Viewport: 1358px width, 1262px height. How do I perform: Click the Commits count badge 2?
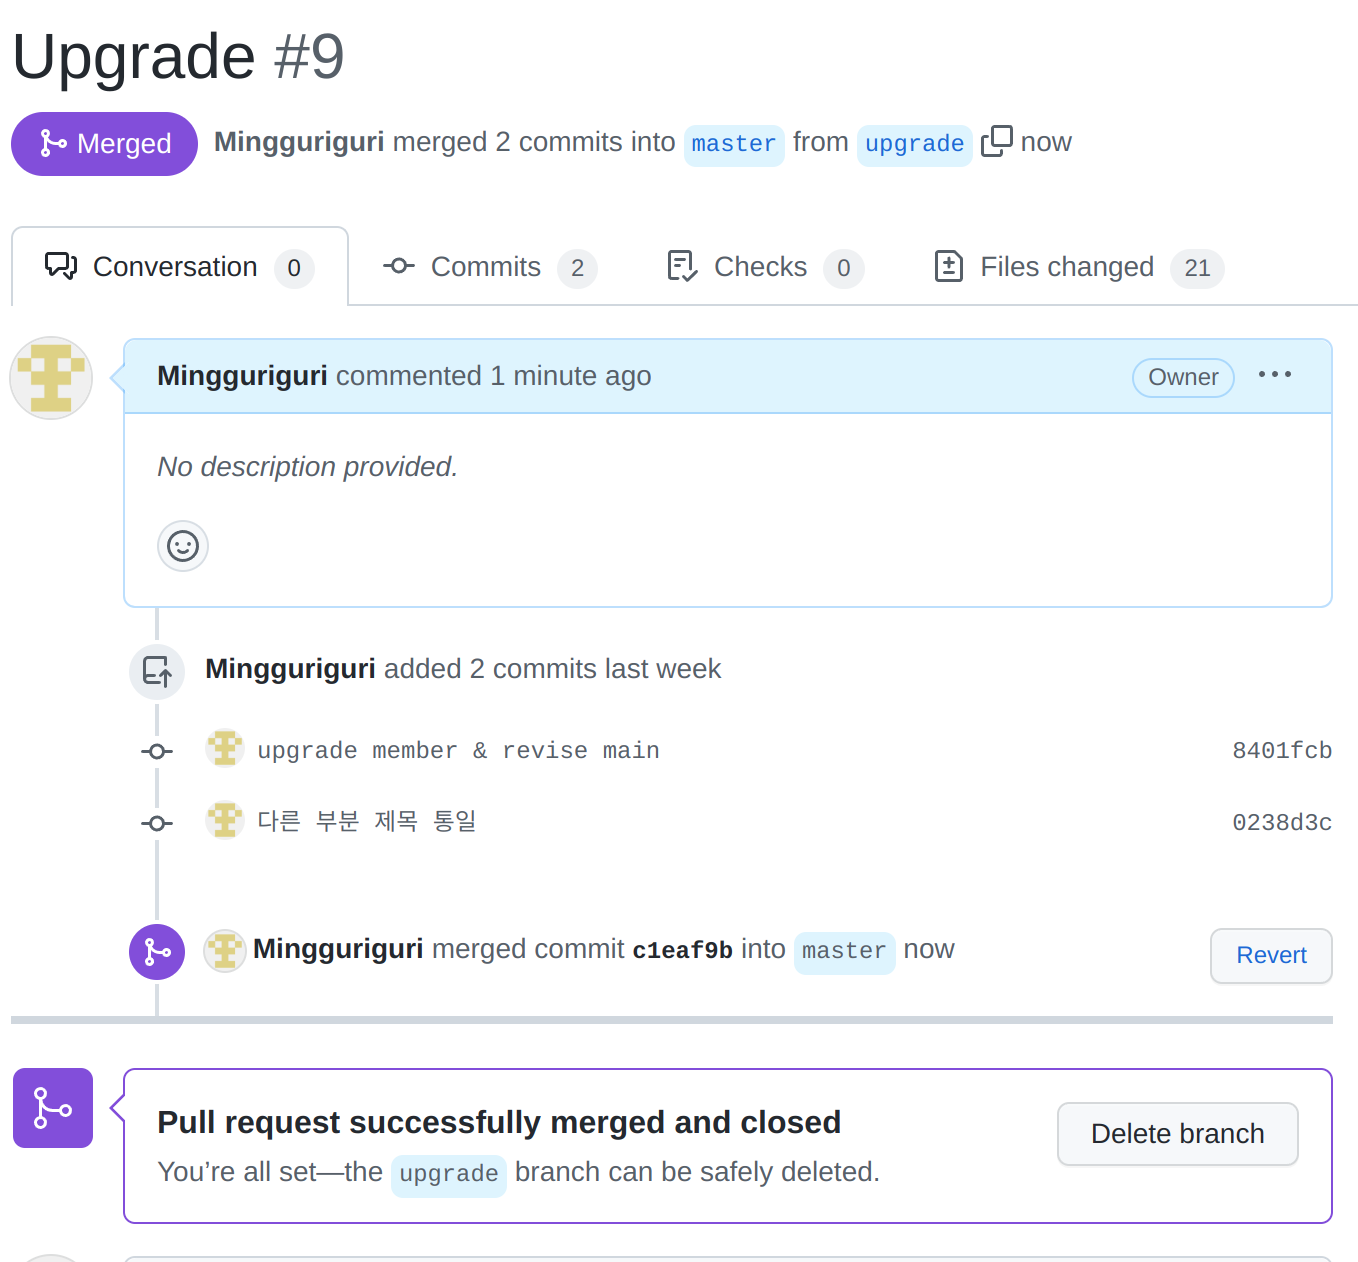pyautogui.click(x=577, y=268)
